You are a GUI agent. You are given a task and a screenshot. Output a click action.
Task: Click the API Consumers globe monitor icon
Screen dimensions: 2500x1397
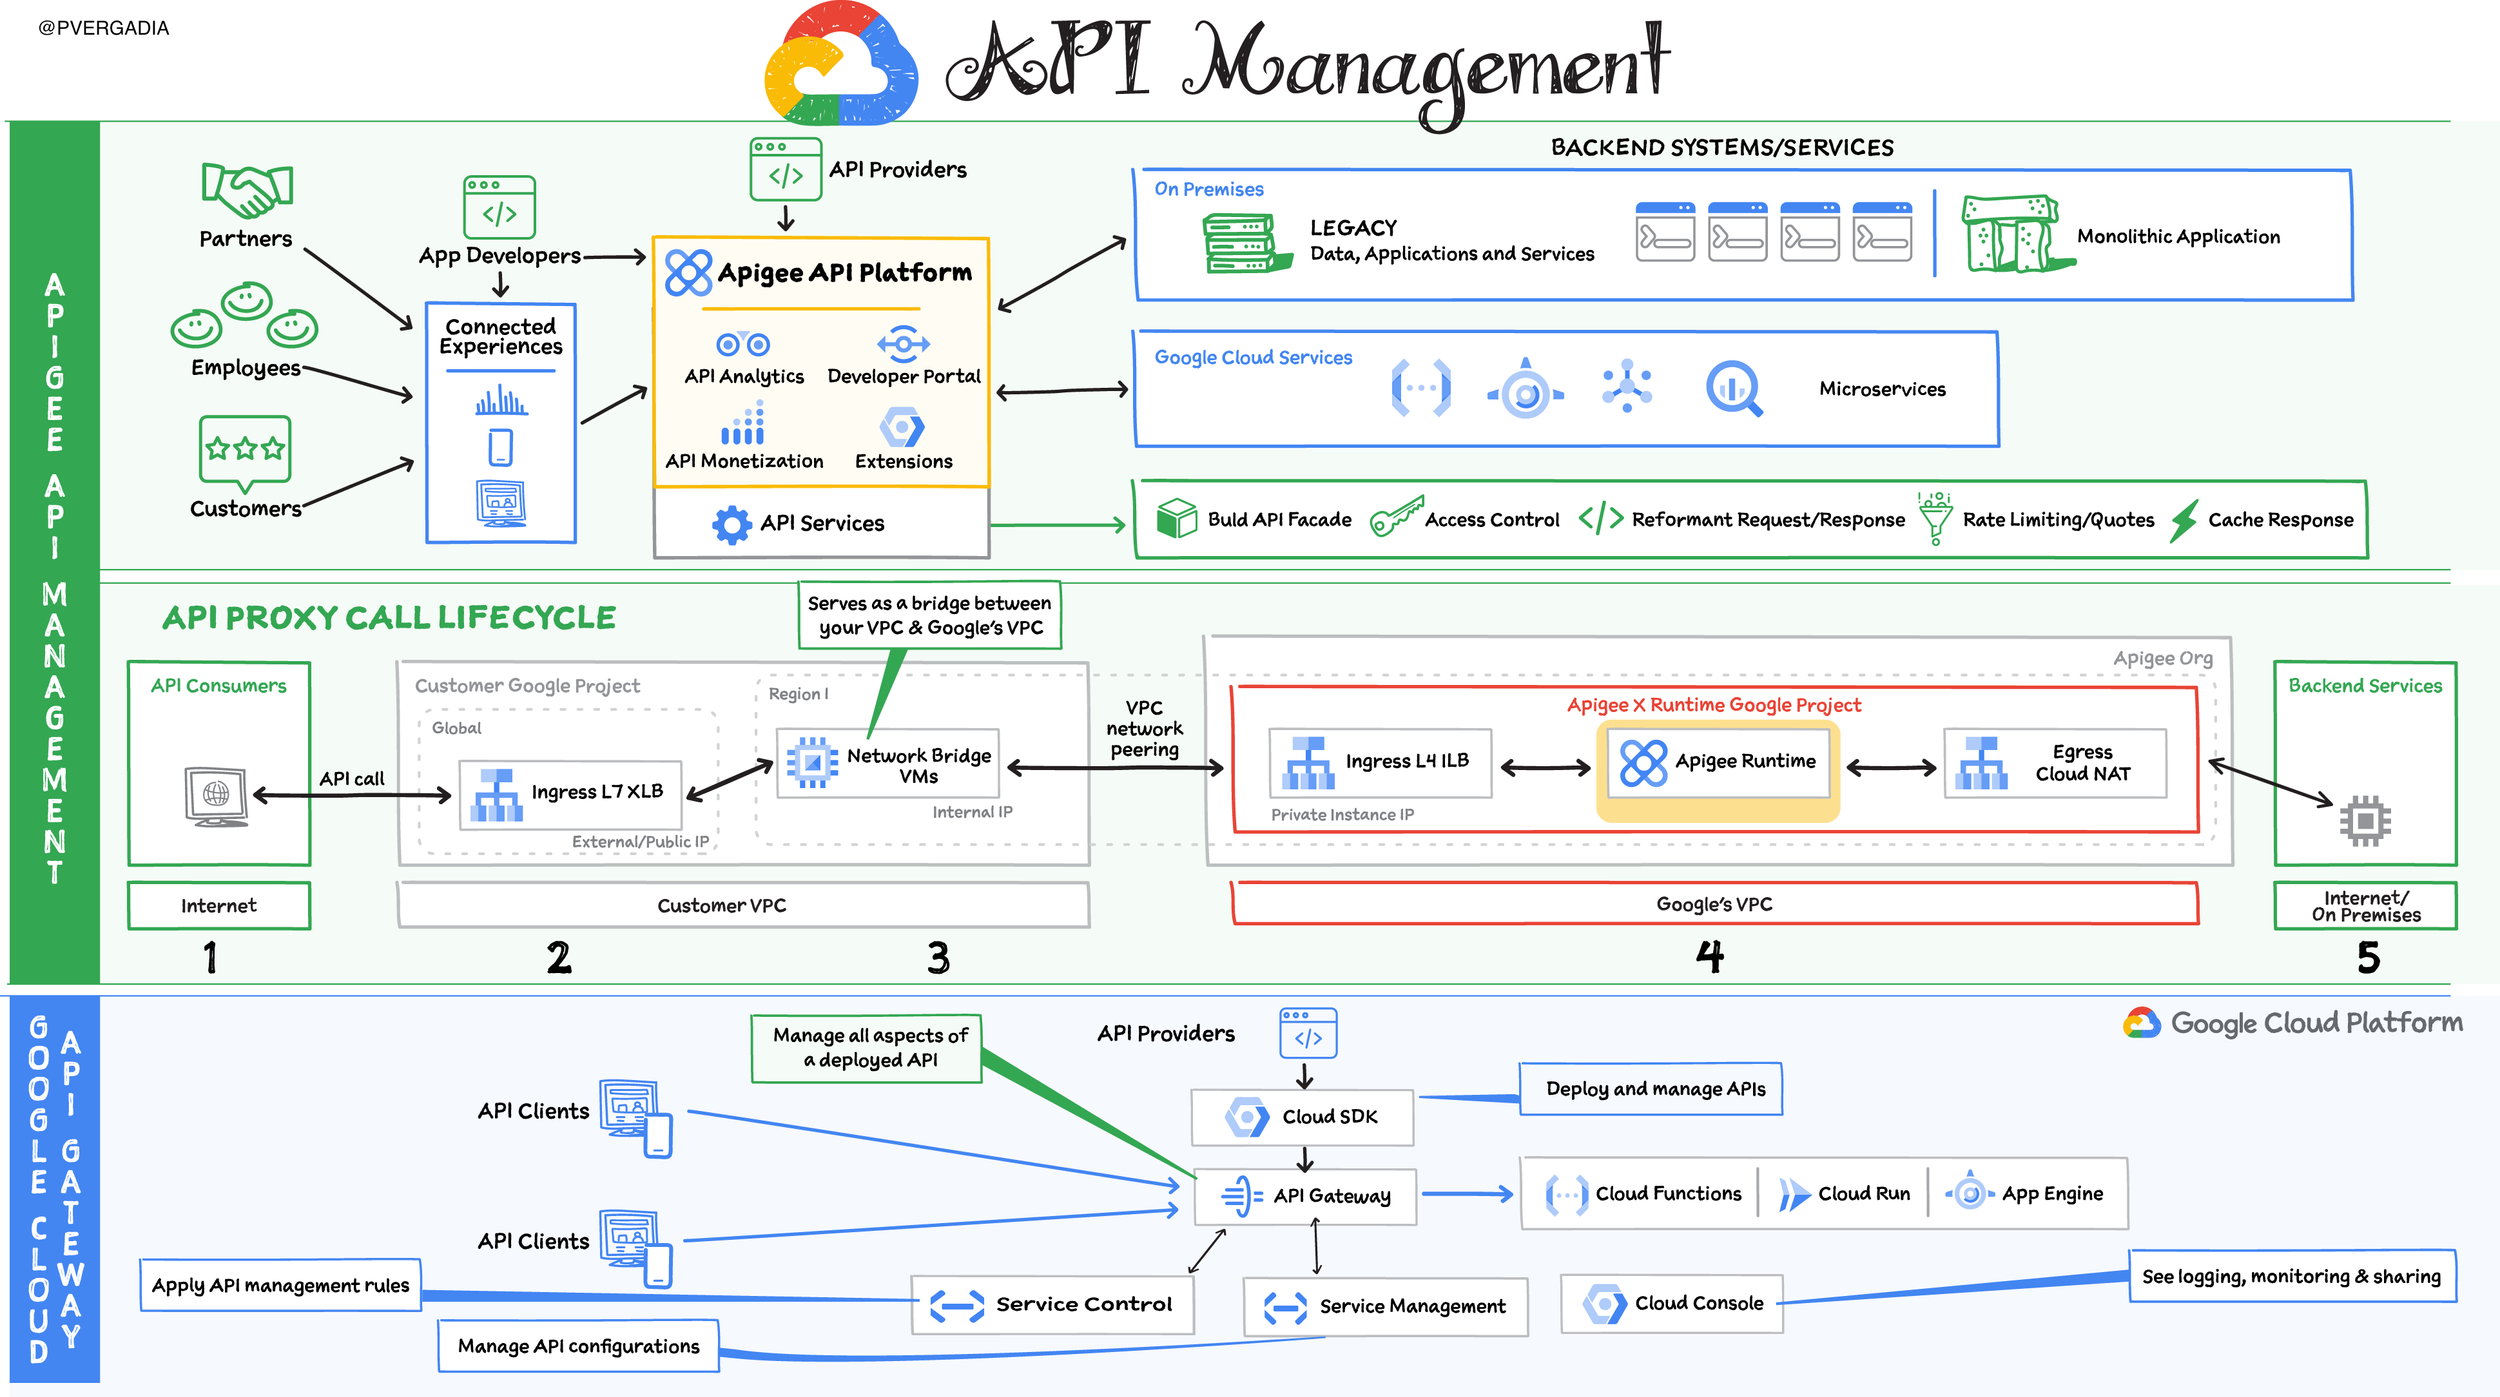point(216,796)
